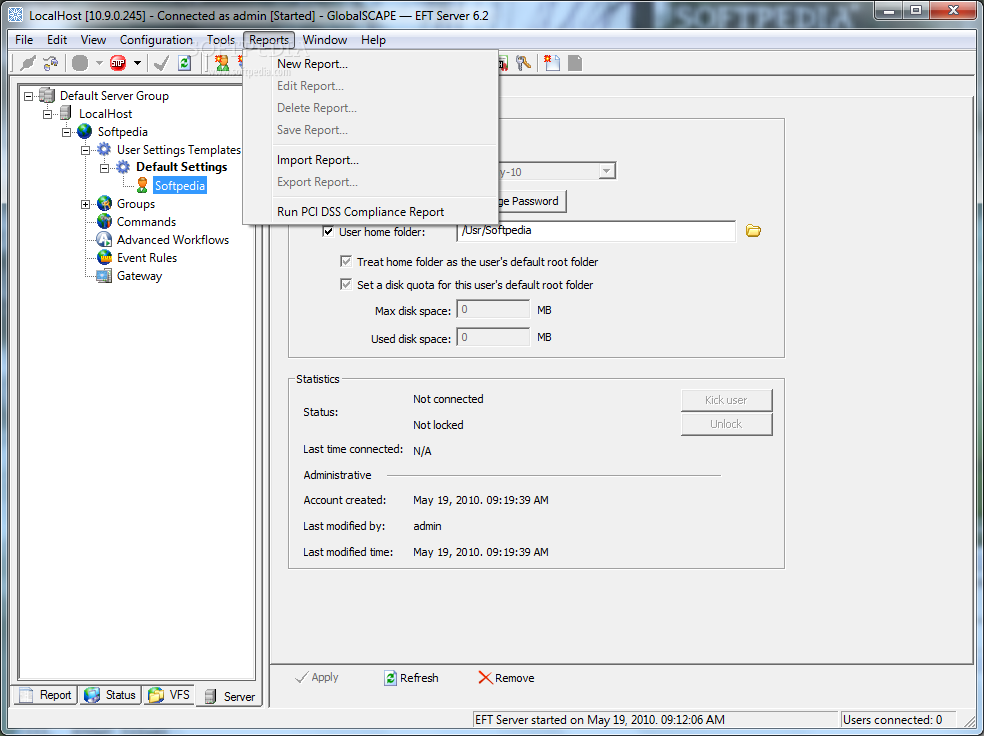Collapse the Softpedia site node
Image resolution: width=984 pixels, height=736 pixels.
click(67, 132)
